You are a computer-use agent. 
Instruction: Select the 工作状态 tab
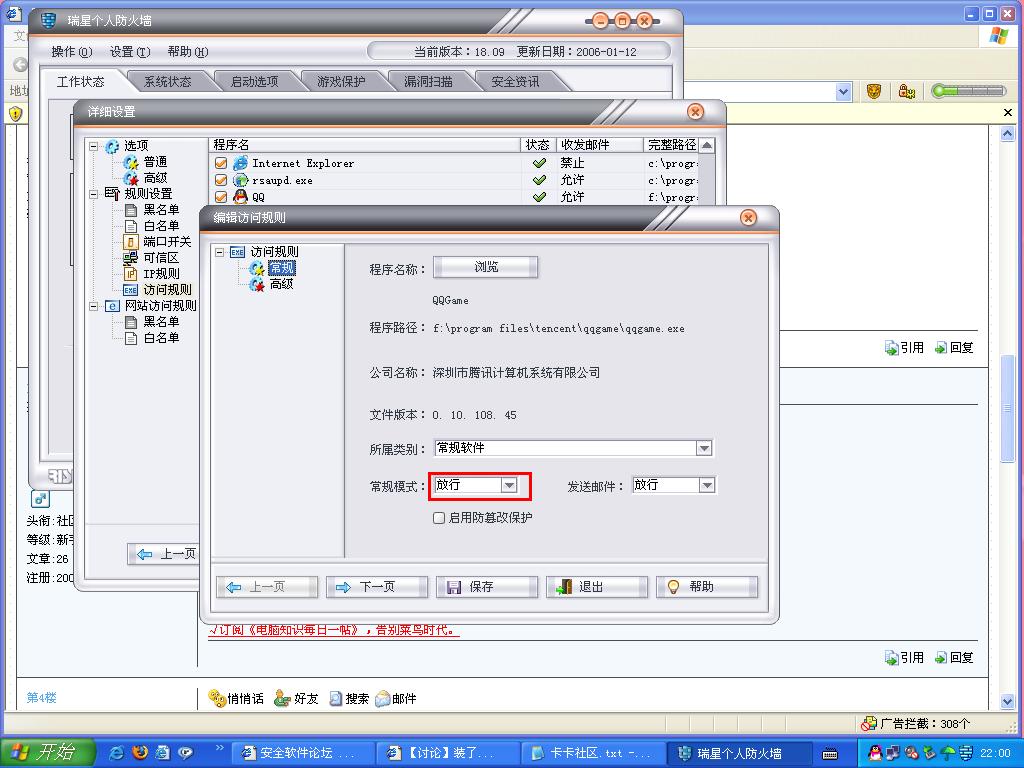80,82
